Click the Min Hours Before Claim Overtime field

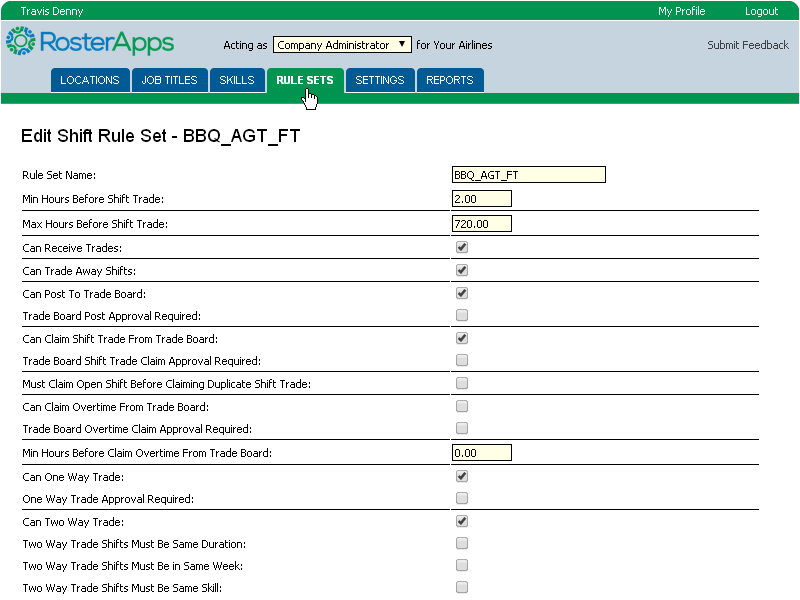pyautogui.click(x=482, y=453)
